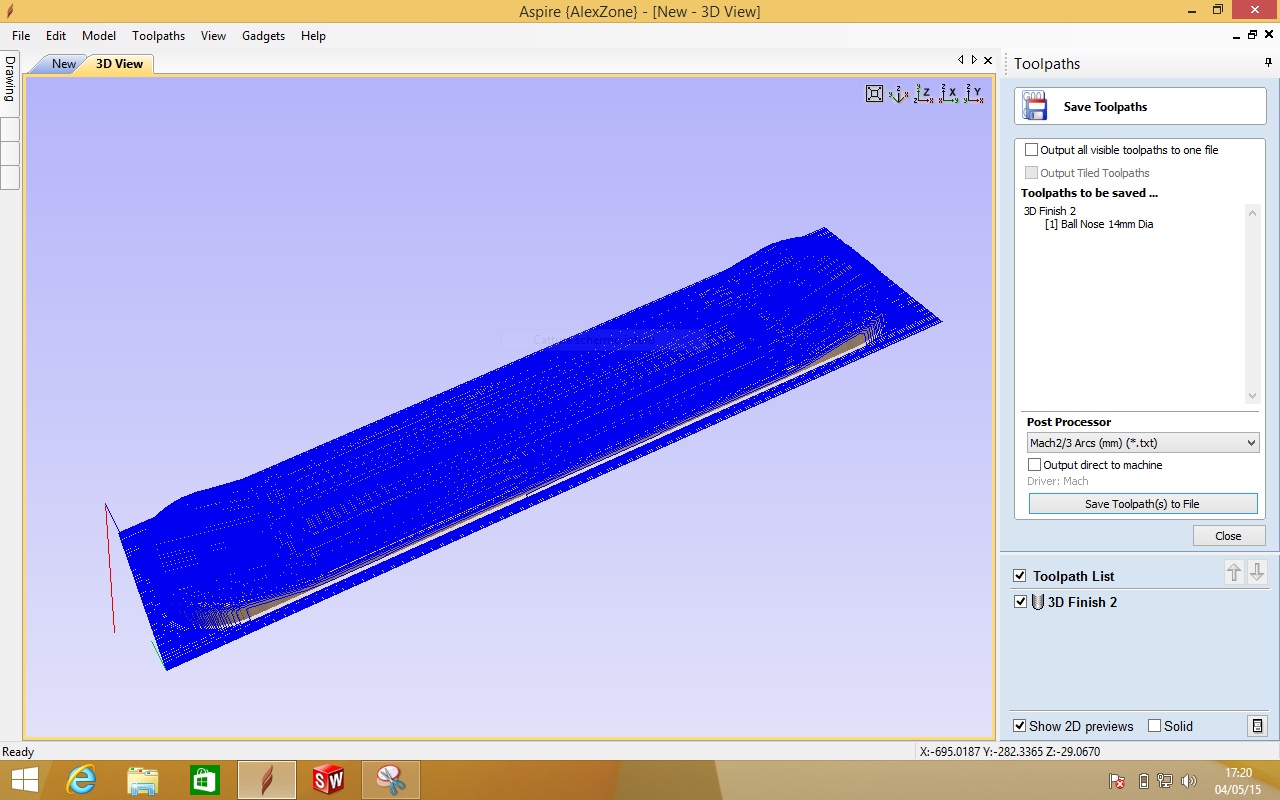This screenshot has height=800, width=1280.
Task: Open the Help menu
Action: tap(314, 35)
